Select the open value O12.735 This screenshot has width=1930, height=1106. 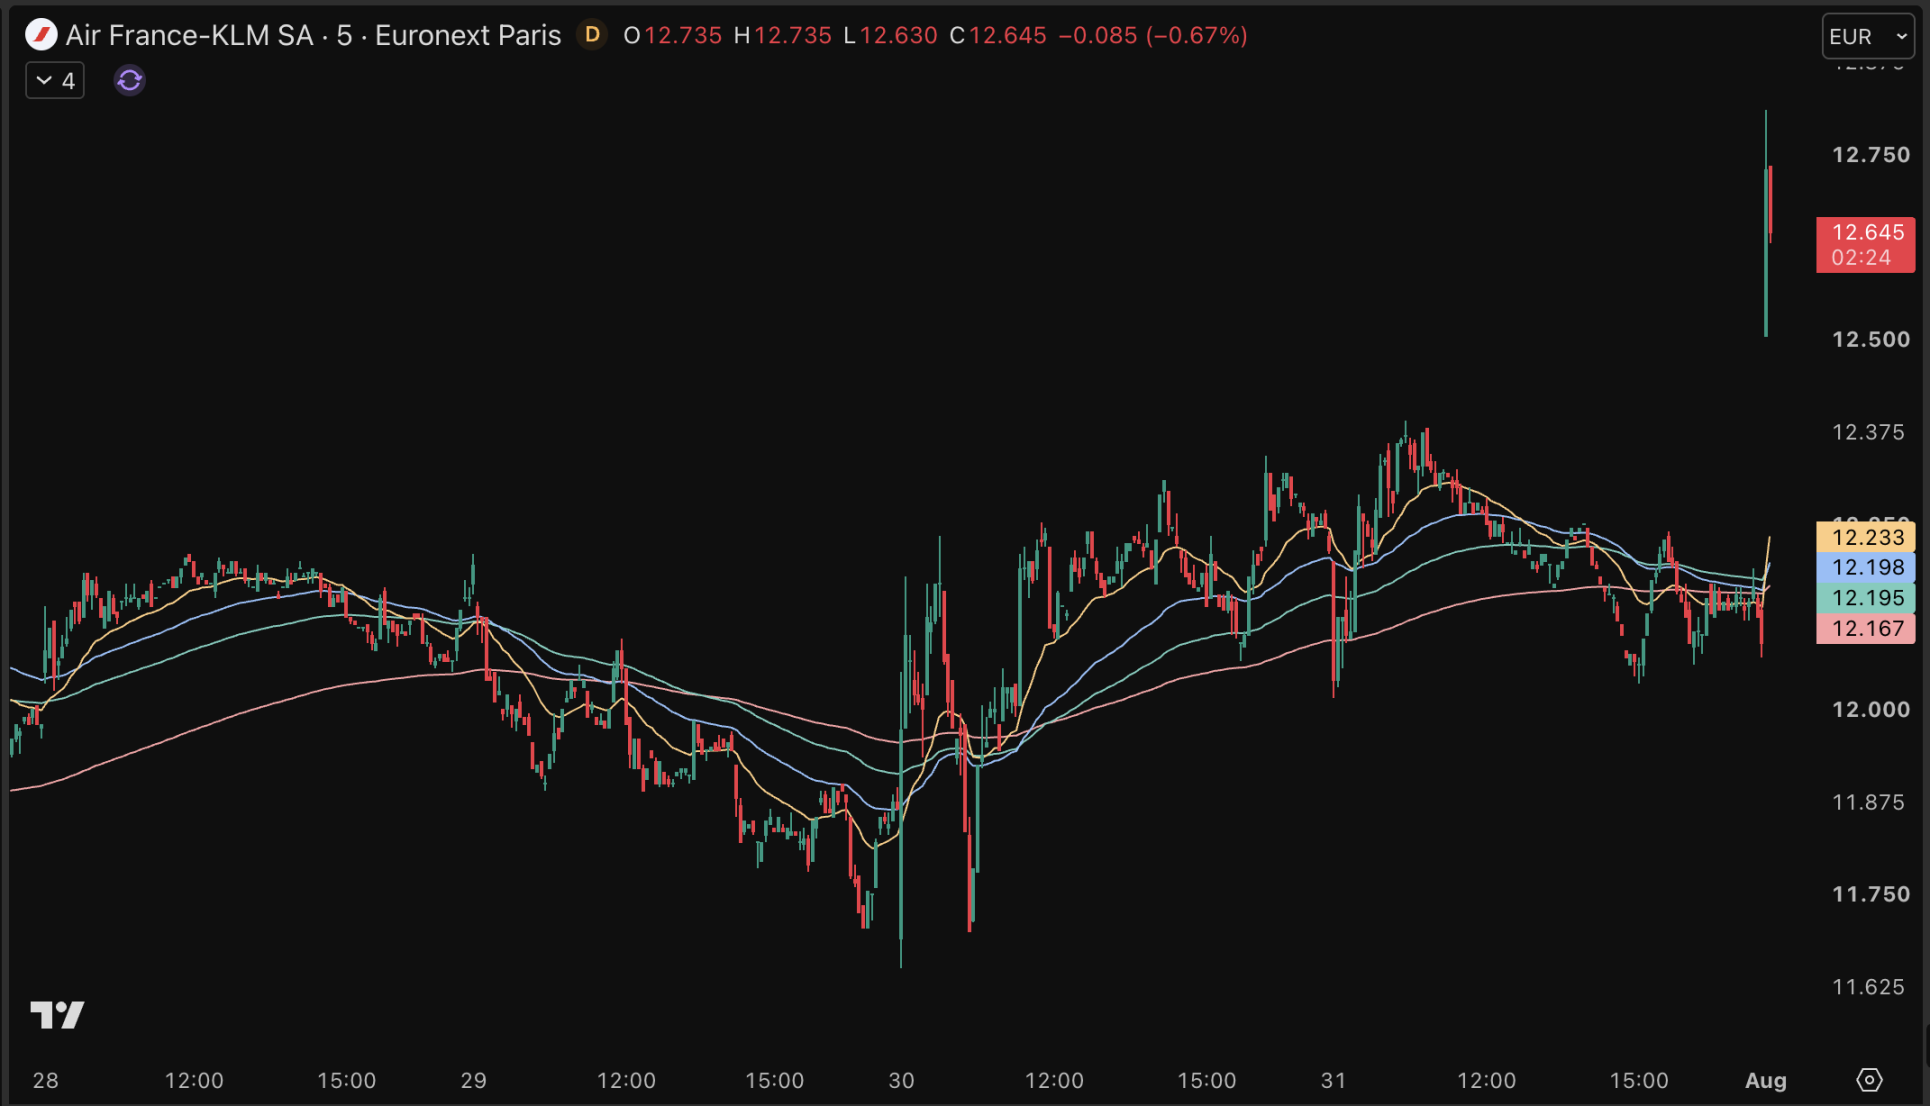pyautogui.click(x=672, y=35)
